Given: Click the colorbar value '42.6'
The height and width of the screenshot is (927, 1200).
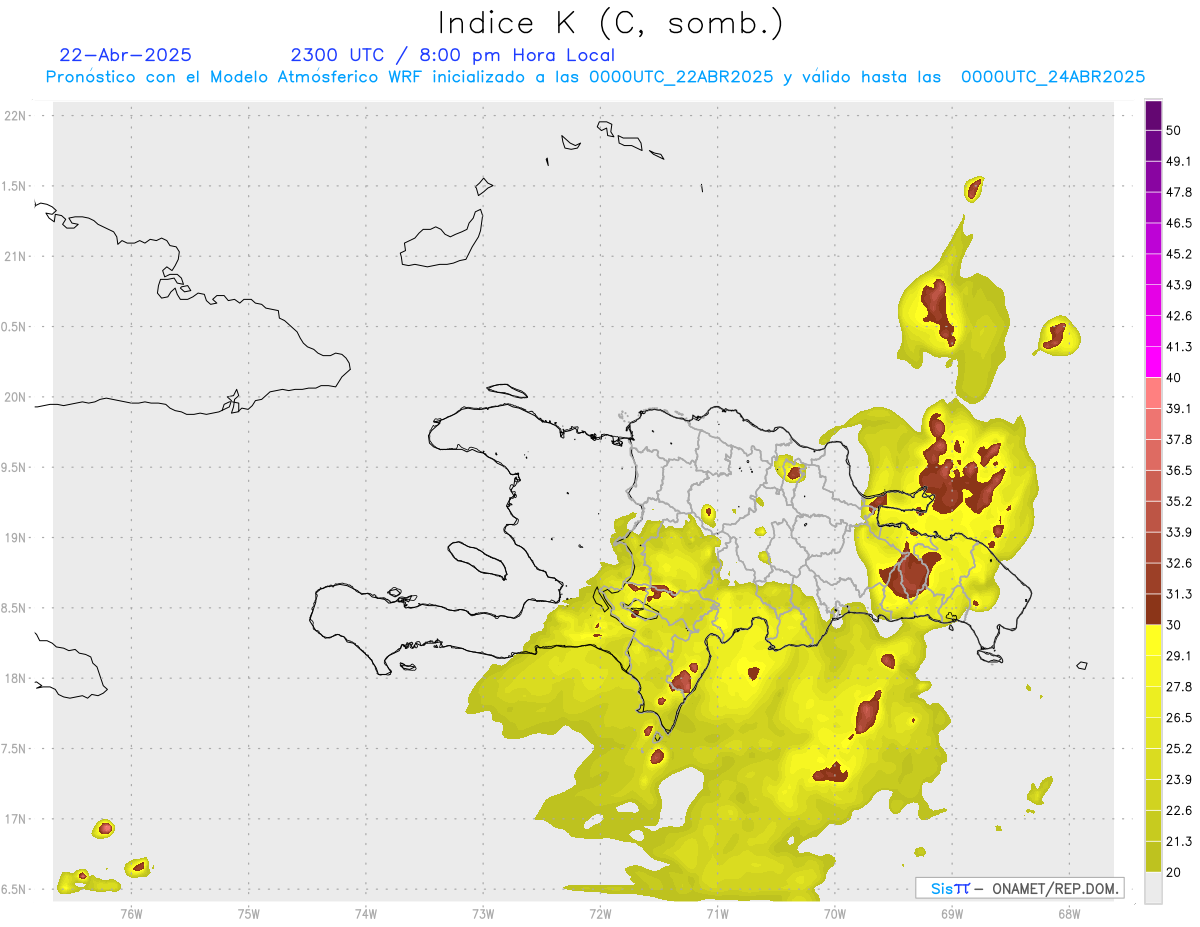Looking at the screenshot, I should 1179,316.
